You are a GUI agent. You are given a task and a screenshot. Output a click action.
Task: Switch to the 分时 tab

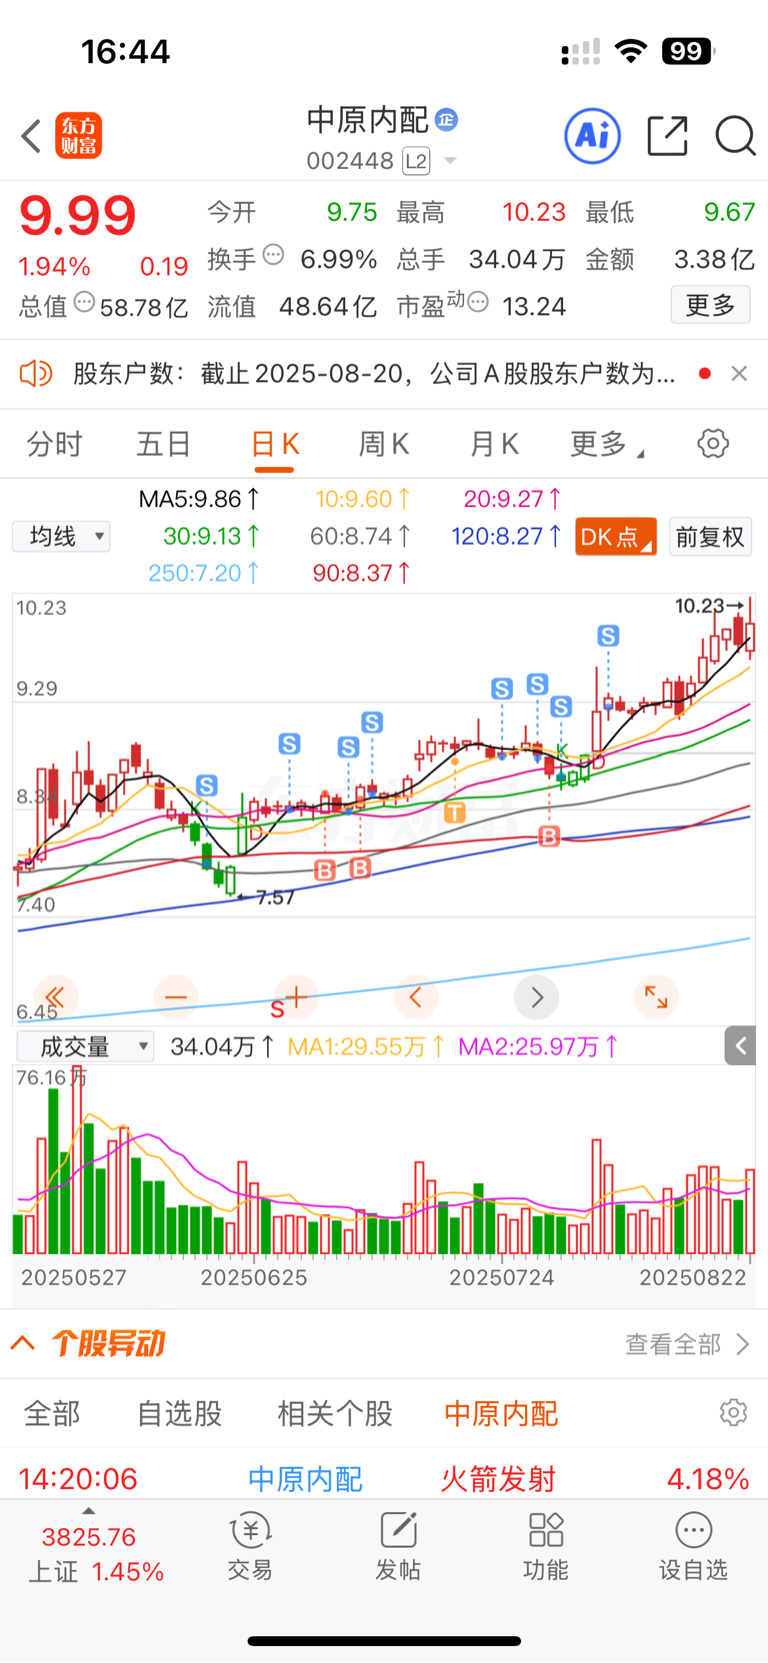click(55, 444)
